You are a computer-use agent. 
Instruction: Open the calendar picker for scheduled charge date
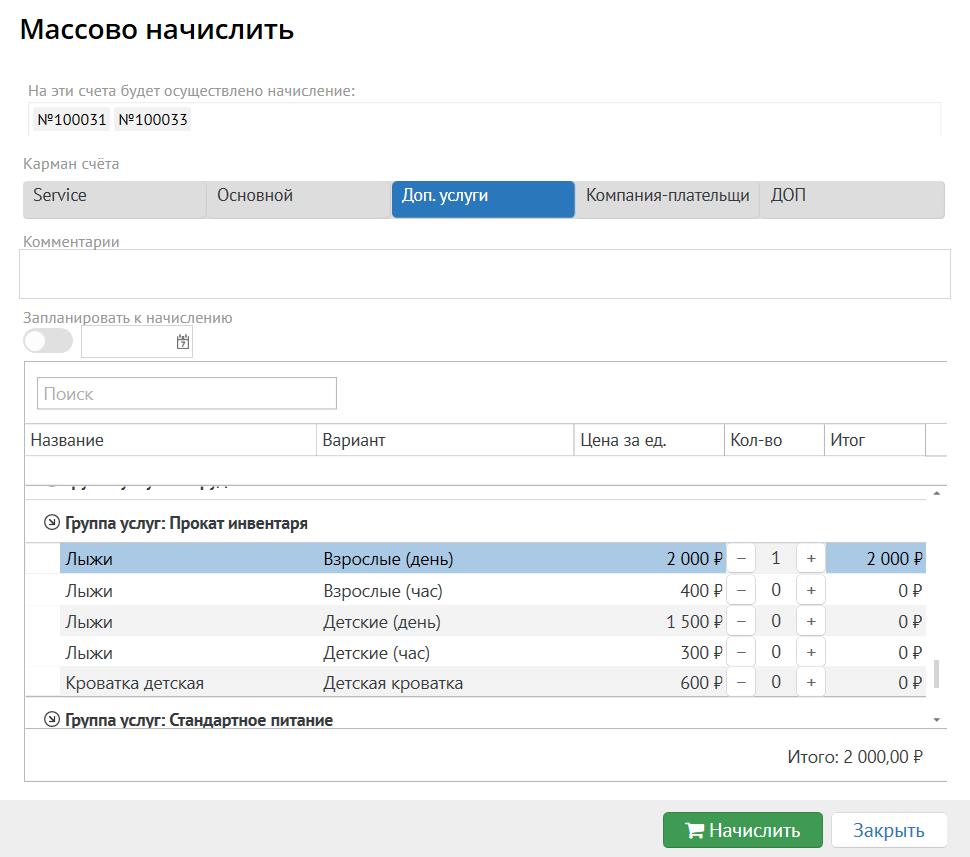tap(182, 342)
